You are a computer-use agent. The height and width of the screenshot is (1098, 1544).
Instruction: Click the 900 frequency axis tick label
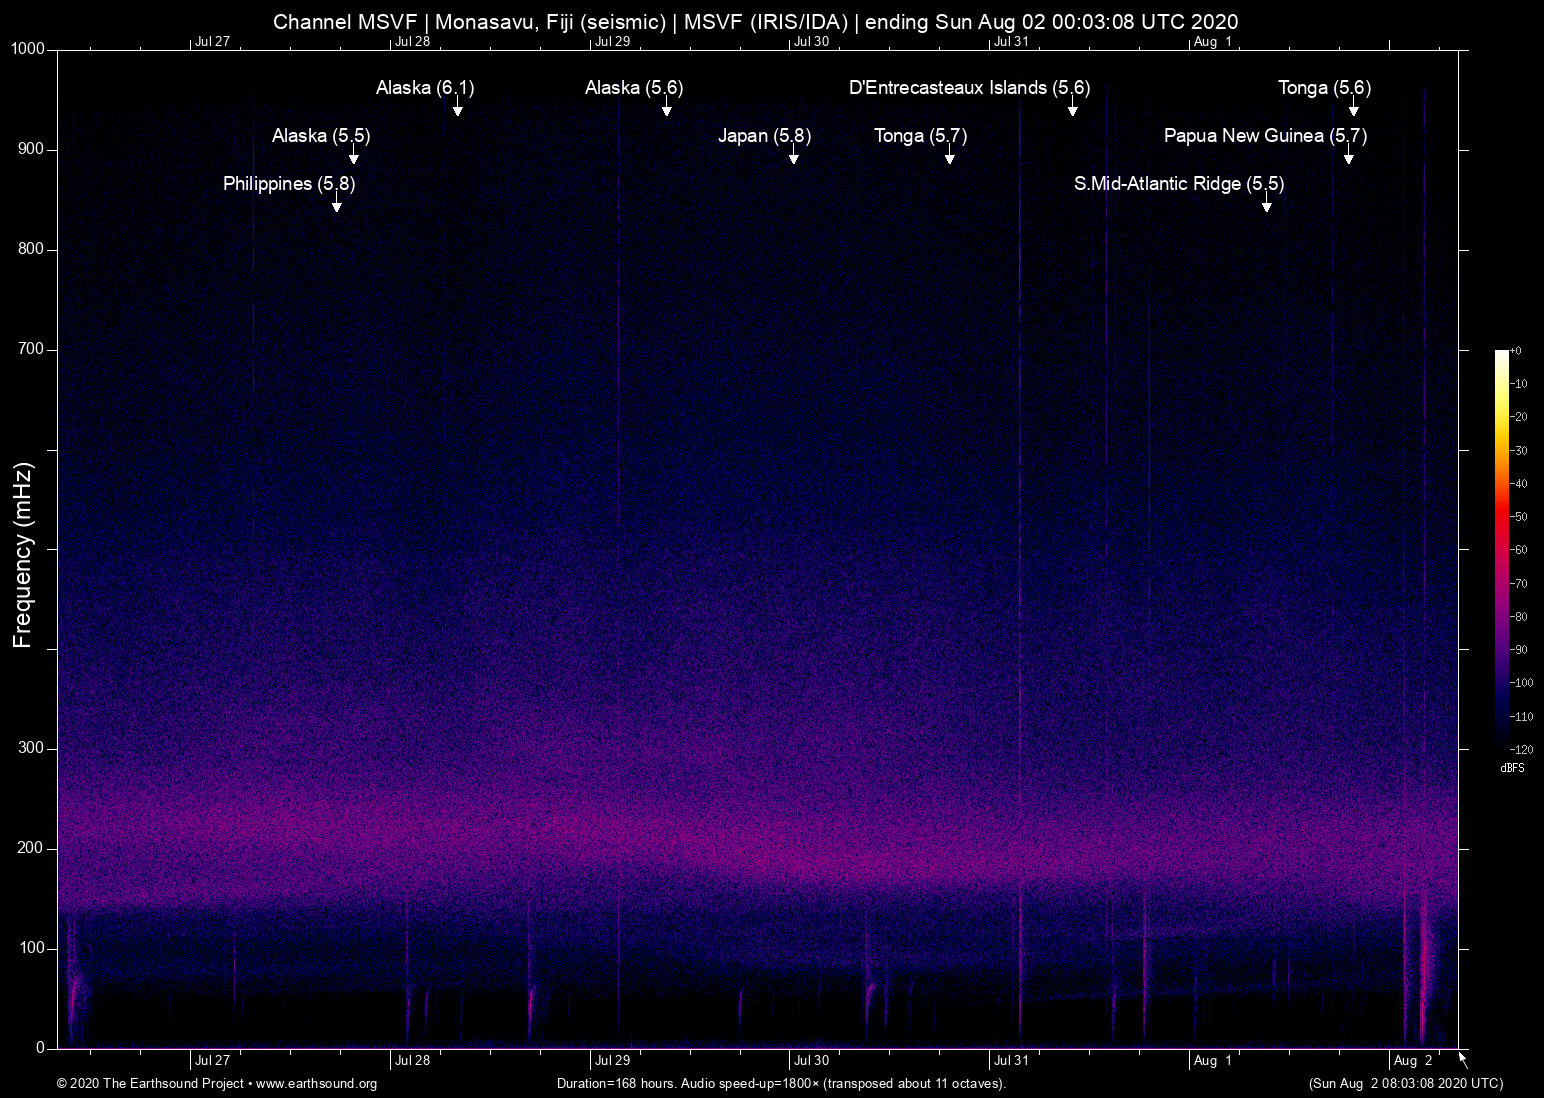pyautogui.click(x=32, y=149)
